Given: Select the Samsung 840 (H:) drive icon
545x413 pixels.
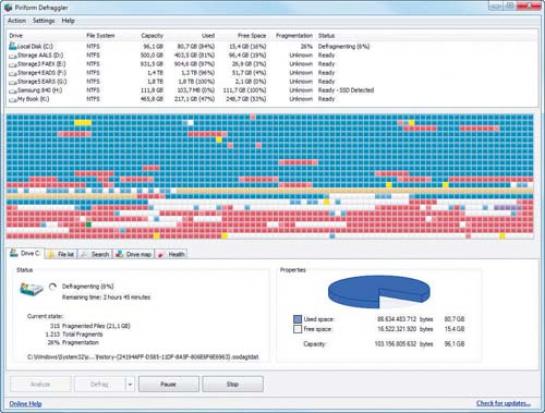Looking at the screenshot, I should 13,90.
